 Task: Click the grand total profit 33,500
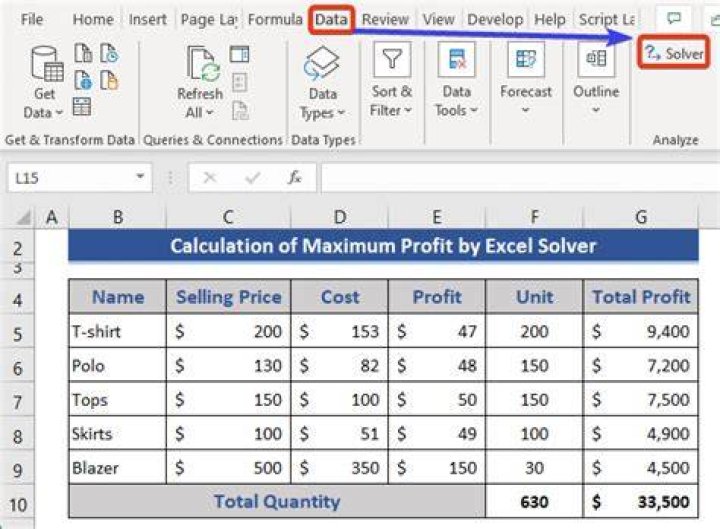click(x=641, y=501)
